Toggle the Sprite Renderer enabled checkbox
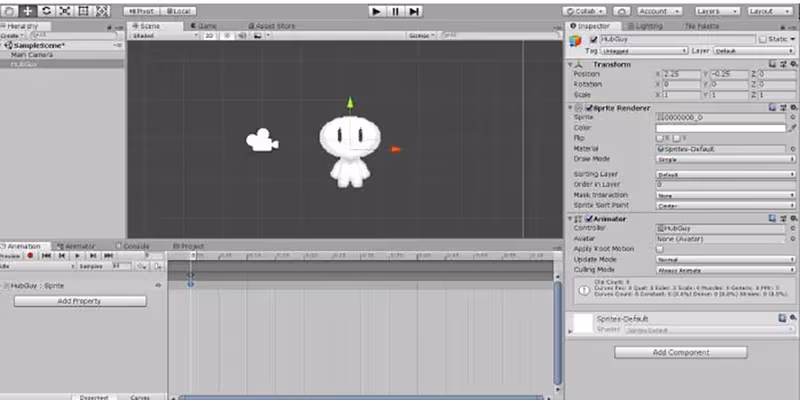 tap(589, 108)
